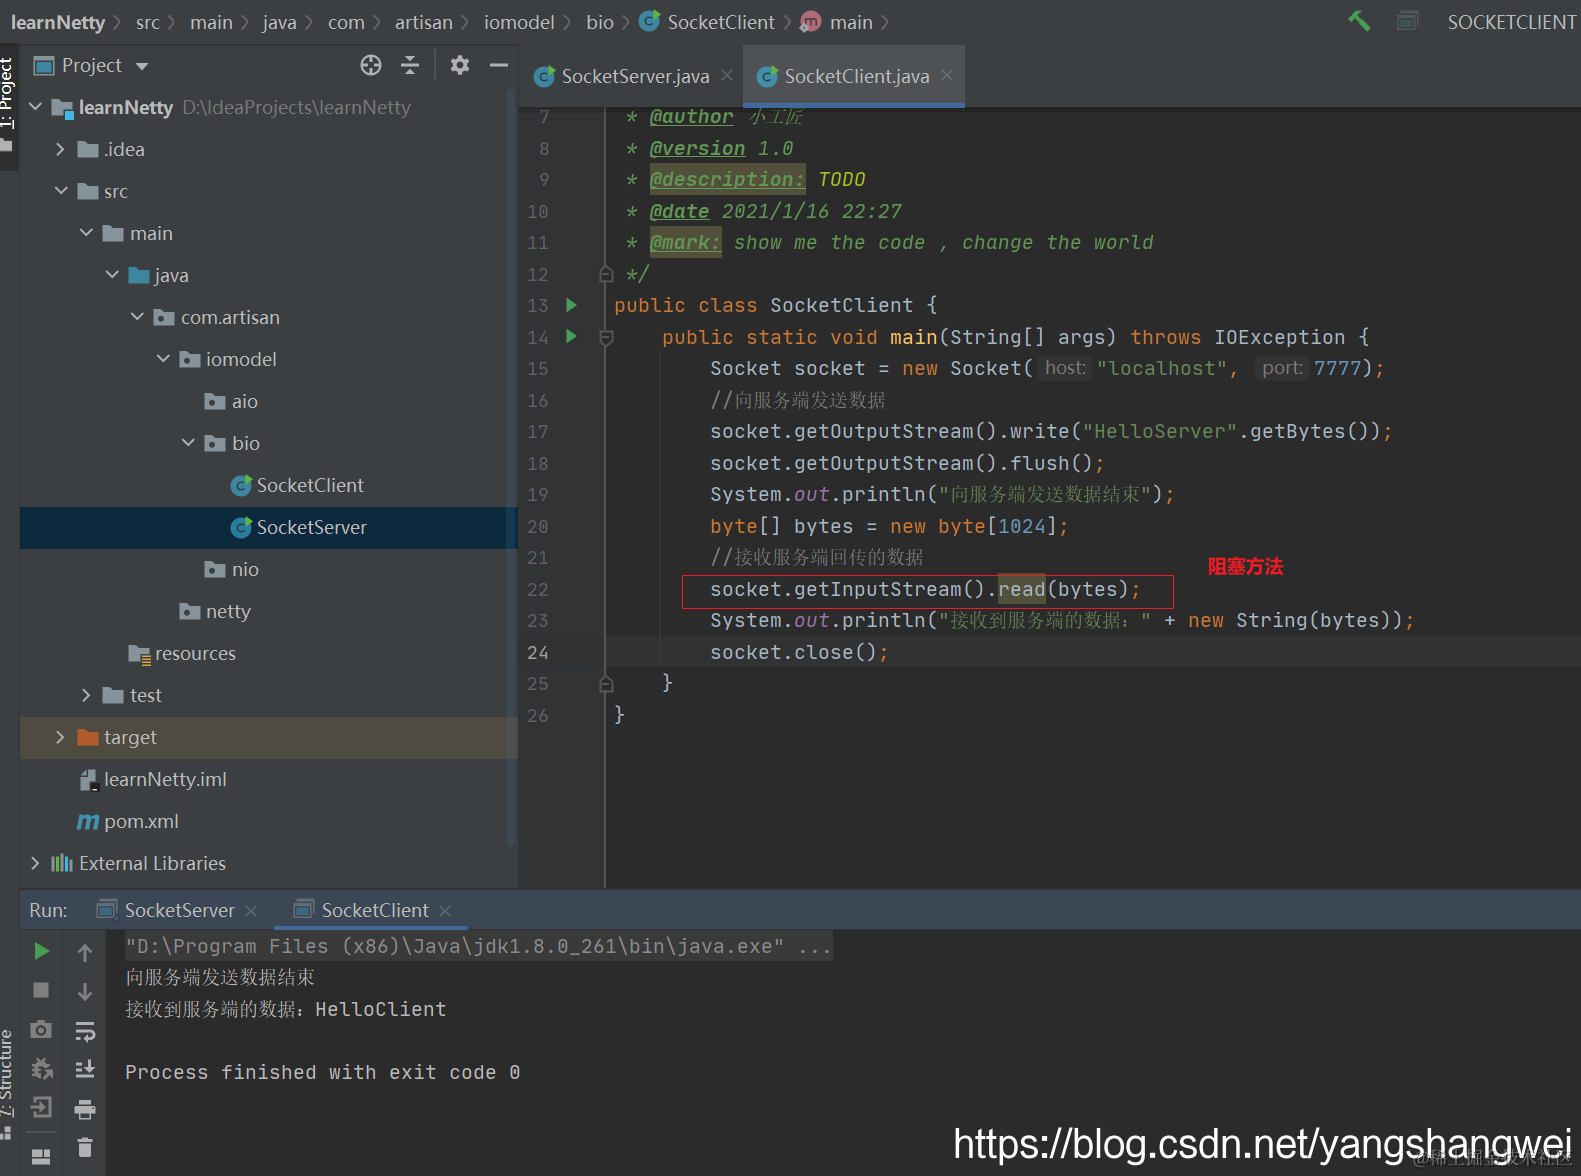
Task: Toggle the fold marker at line 25
Action: click(606, 683)
